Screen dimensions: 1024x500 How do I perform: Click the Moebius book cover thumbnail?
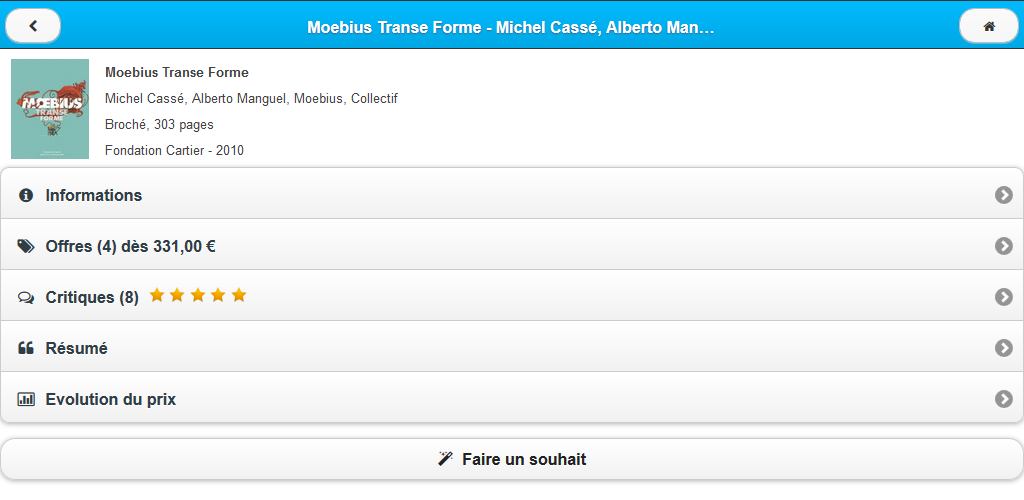pyautogui.click(x=50, y=108)
